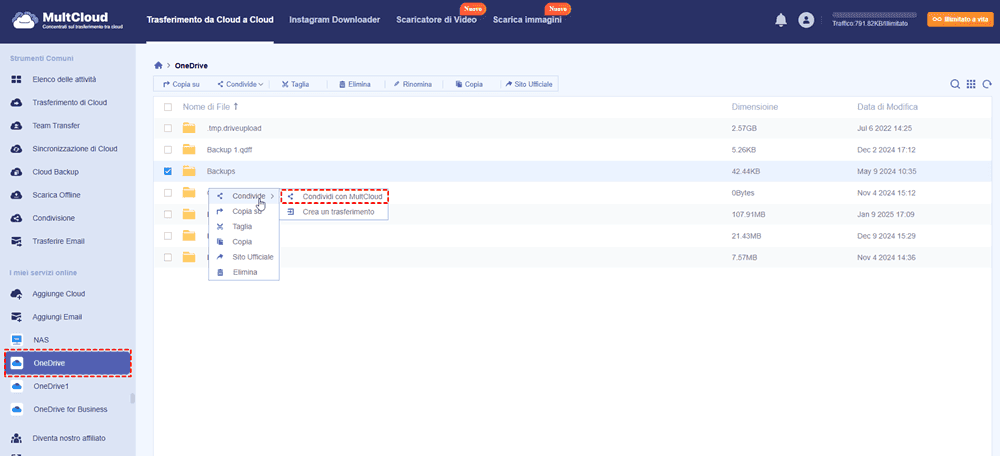Check checkbox of the 107.91MB row
The image size is (1000, 456).
point(168,214)
